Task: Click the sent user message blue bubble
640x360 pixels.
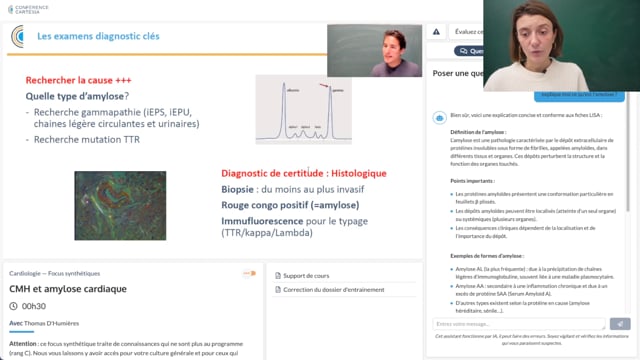Action: pos(579,96)
